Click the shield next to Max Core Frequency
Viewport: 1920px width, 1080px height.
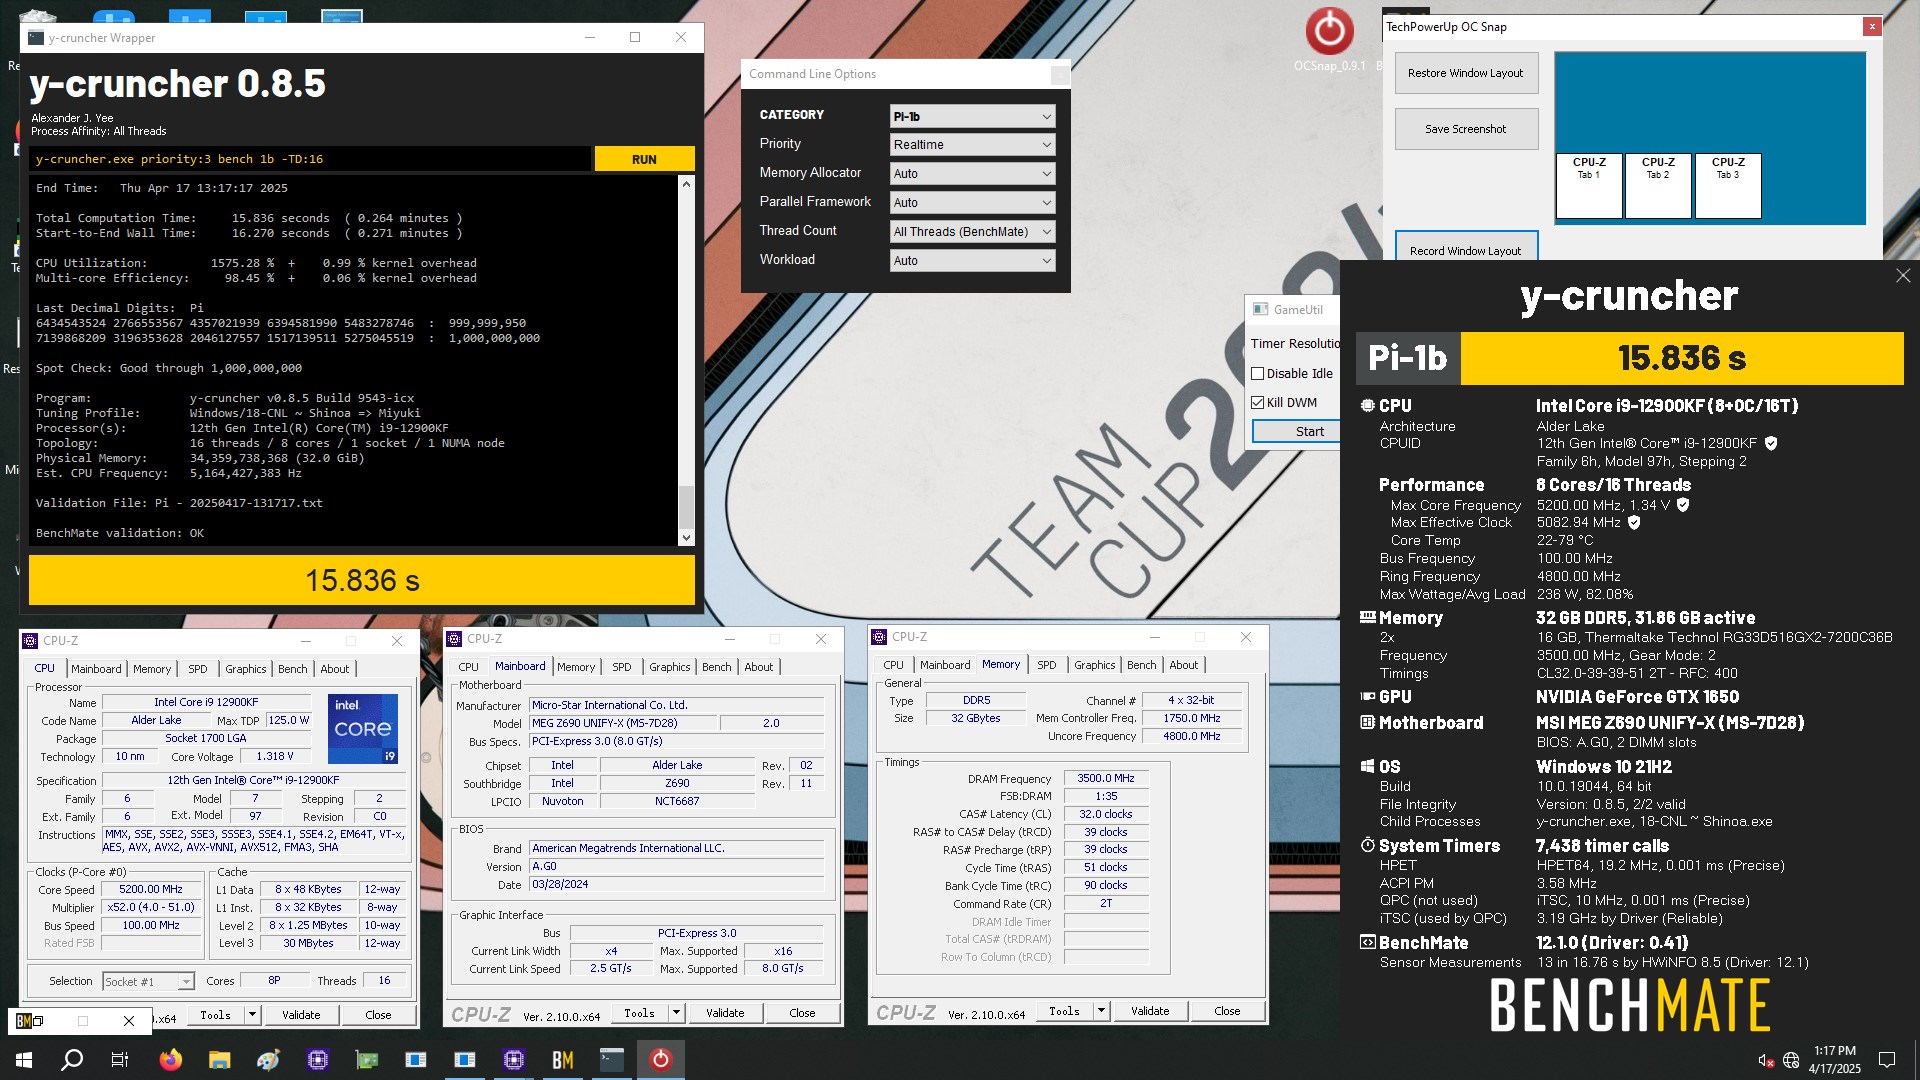[1683, 505]
